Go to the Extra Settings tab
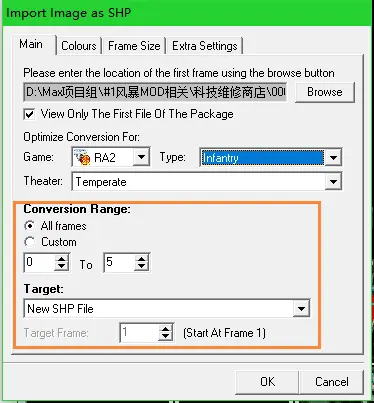Viewport: 374px width, 403px height. [x=205, y=46]
